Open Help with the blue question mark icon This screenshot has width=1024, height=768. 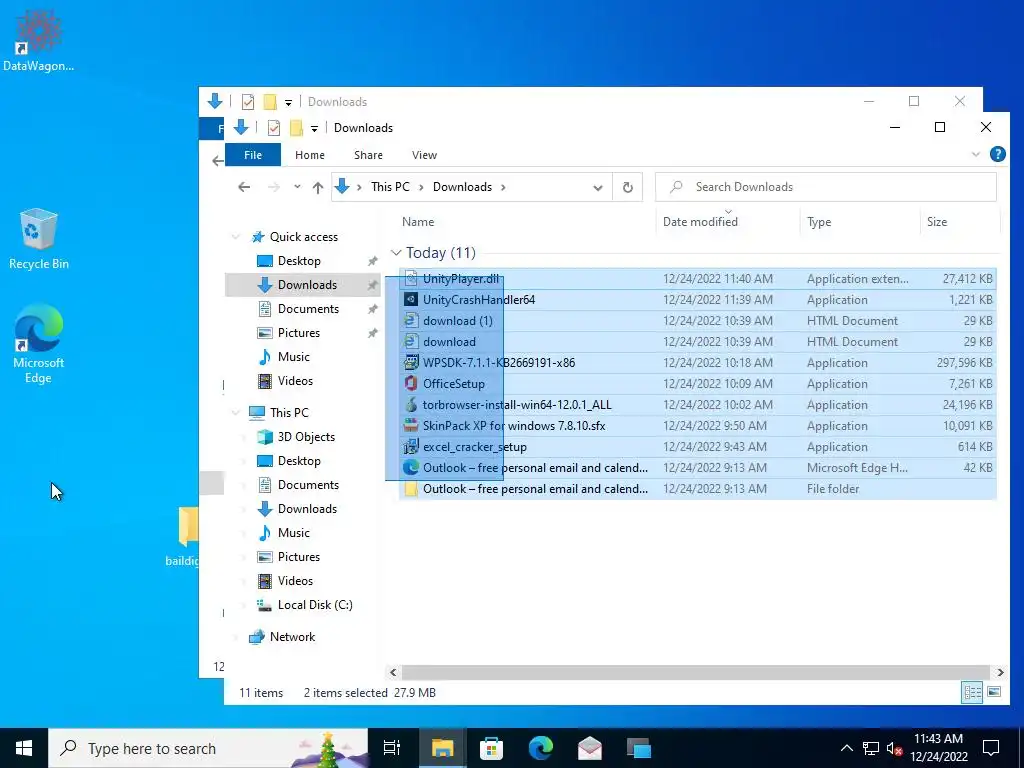(x=997, y=154)
